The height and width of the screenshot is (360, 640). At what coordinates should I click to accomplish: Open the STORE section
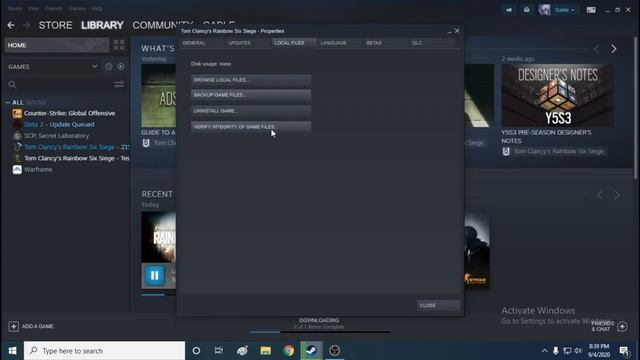tap(56, 25)
